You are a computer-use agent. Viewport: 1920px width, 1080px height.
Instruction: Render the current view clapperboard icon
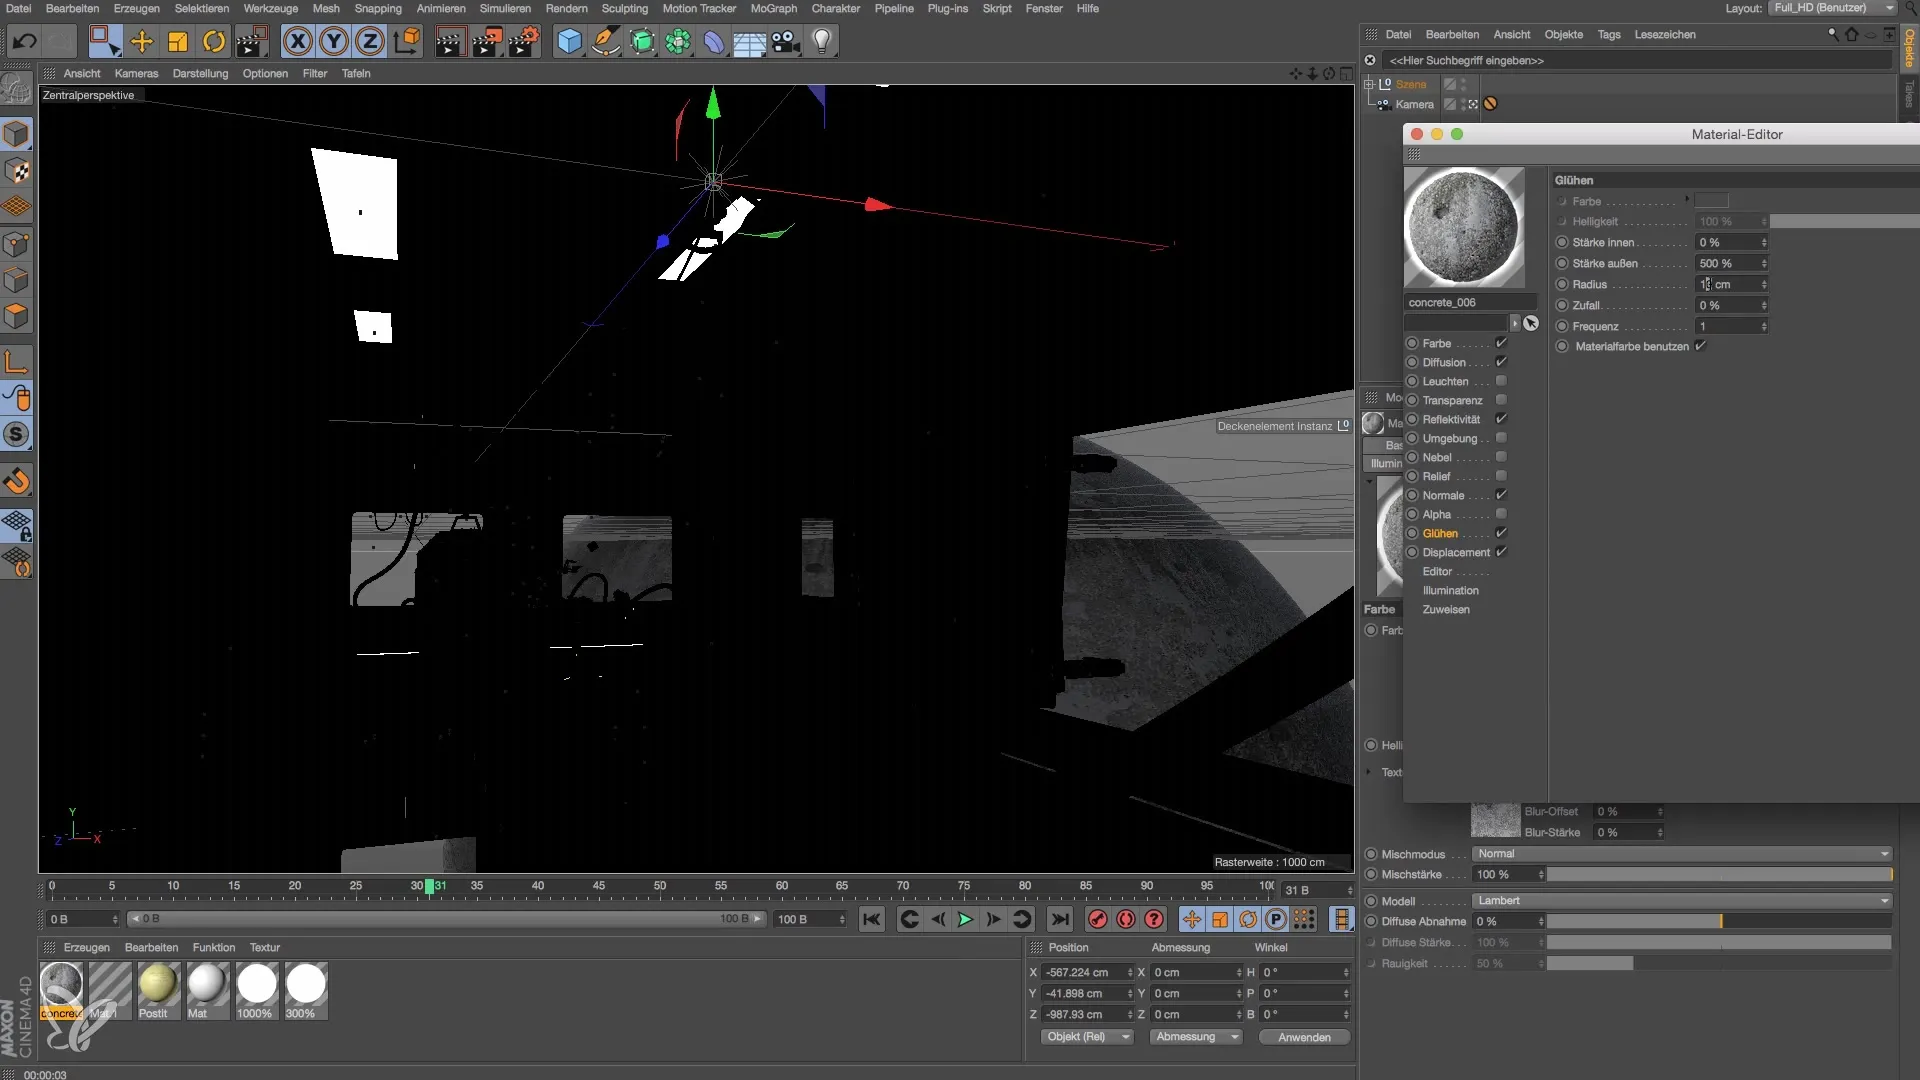tap(450, 41)
